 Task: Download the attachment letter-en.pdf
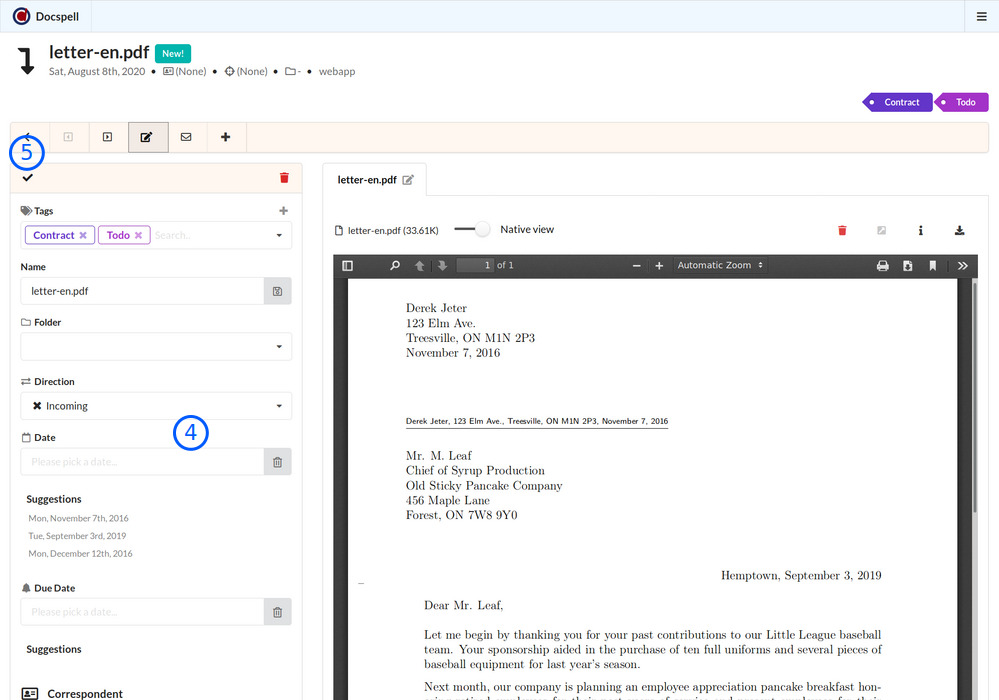[959, 230]
